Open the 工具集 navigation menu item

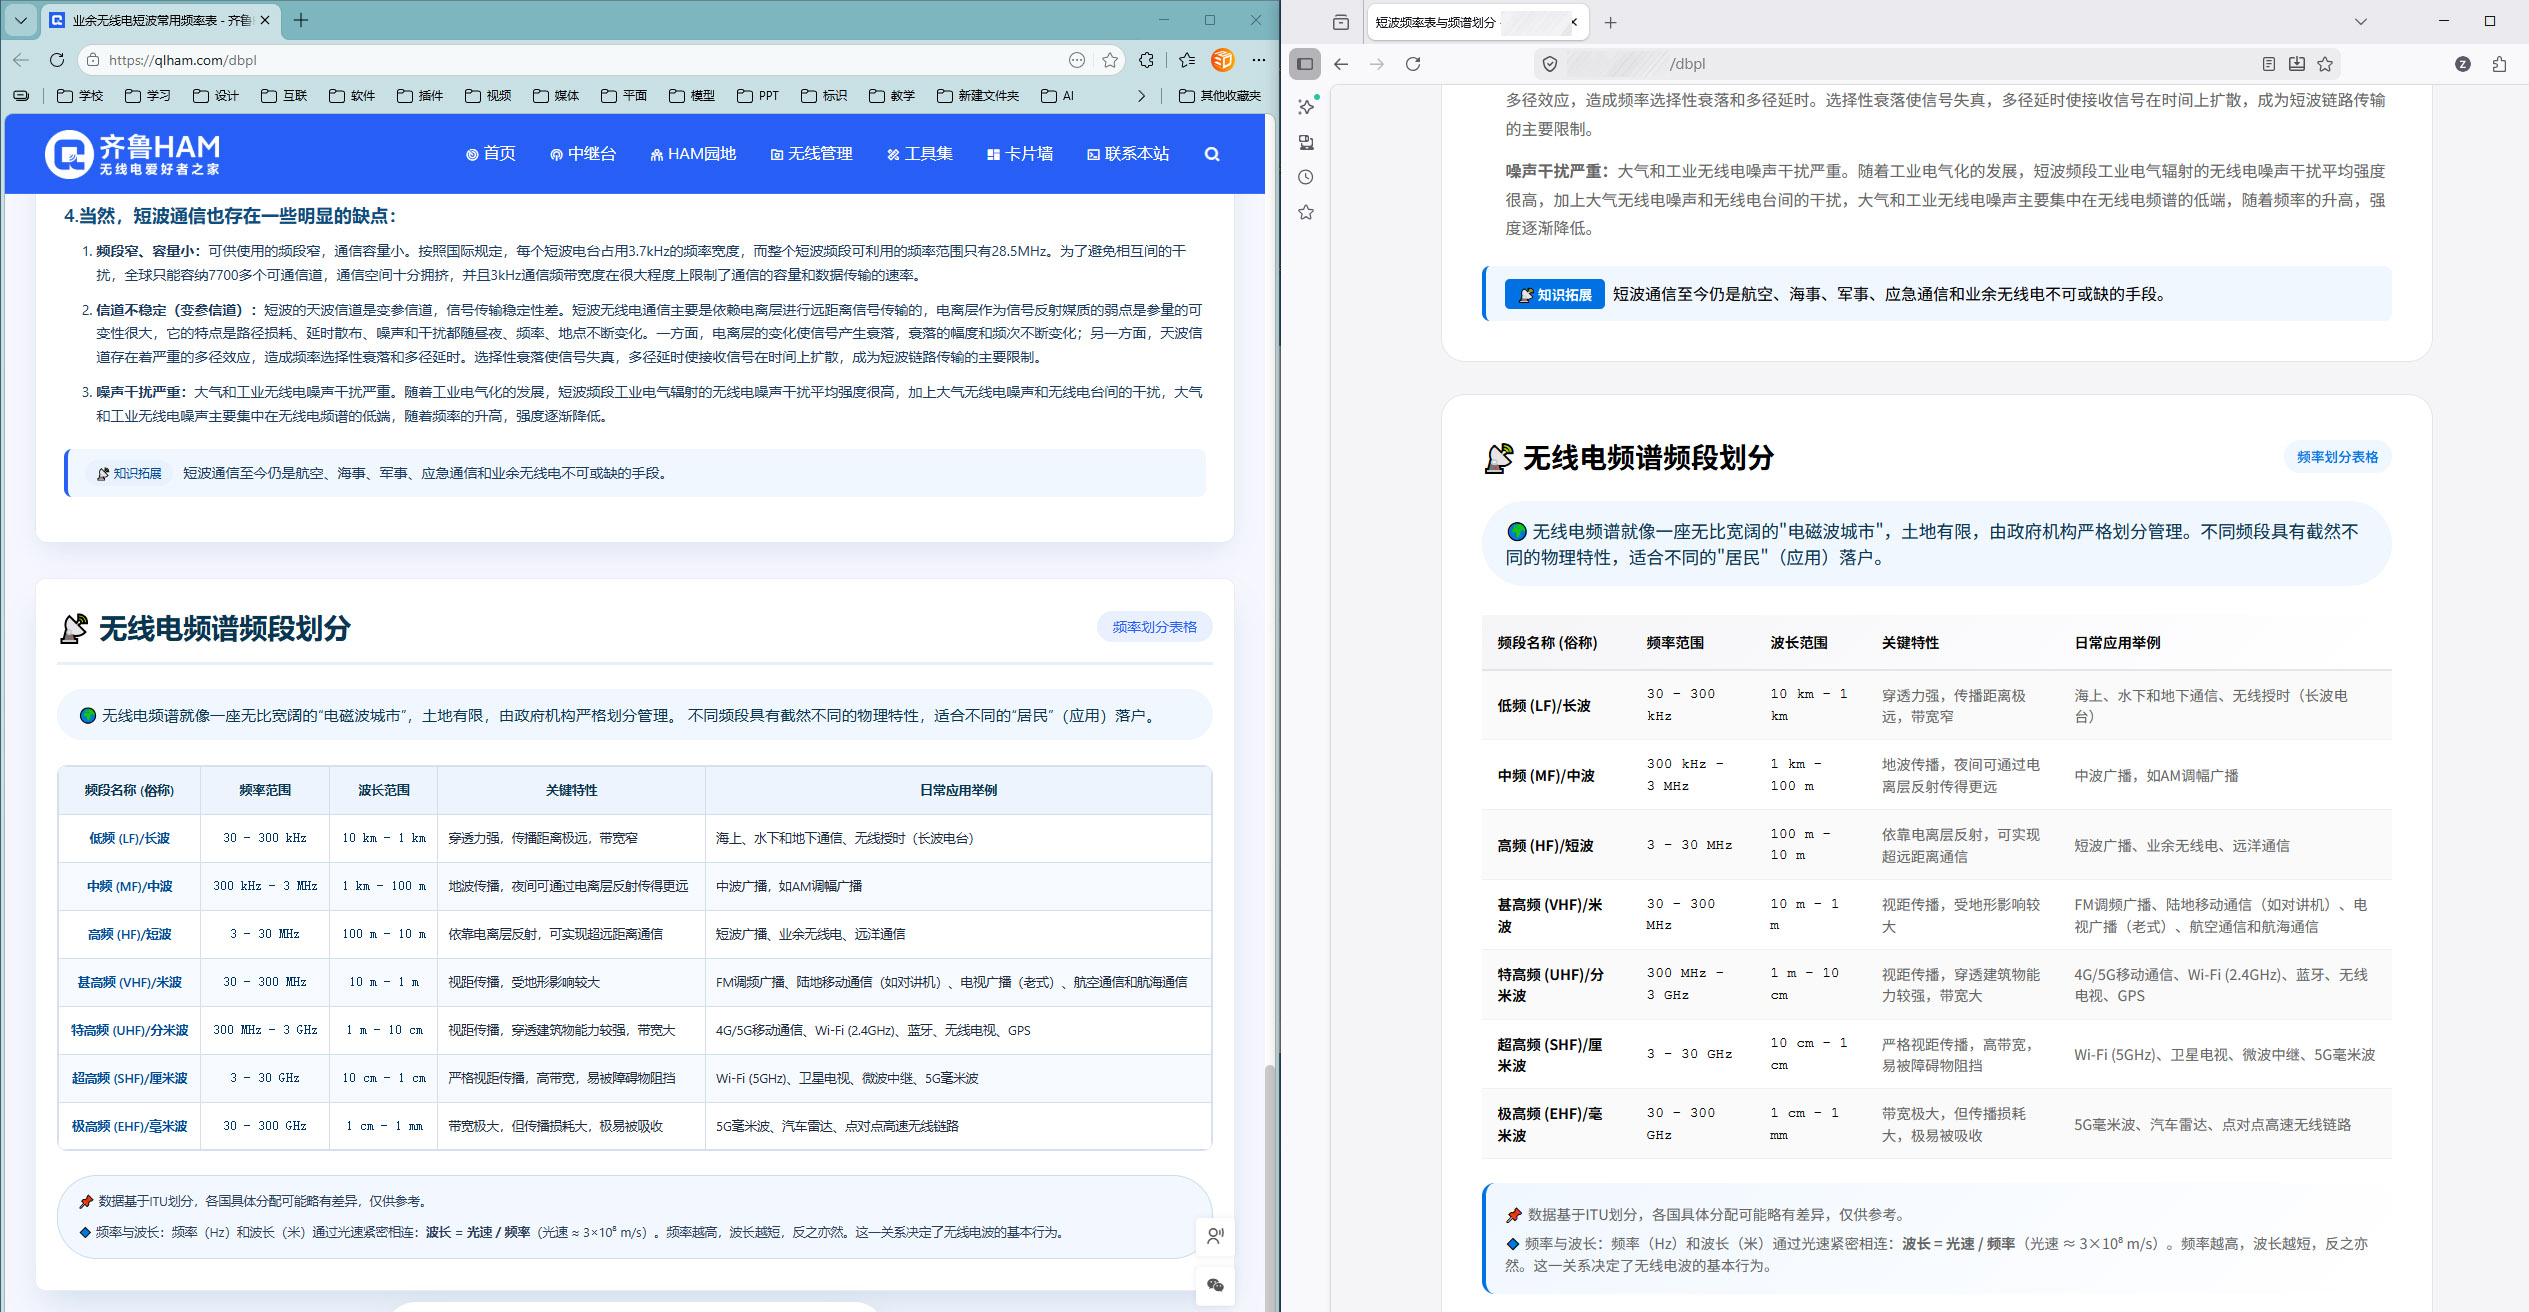[919, 154]
